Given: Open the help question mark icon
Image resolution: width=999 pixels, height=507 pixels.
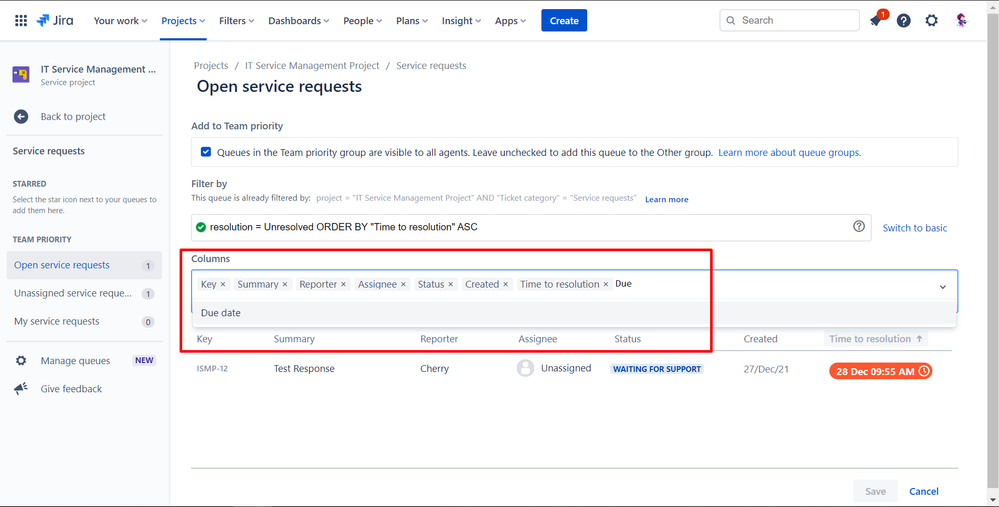Looking at the screenshot, I should pos(903,20).
